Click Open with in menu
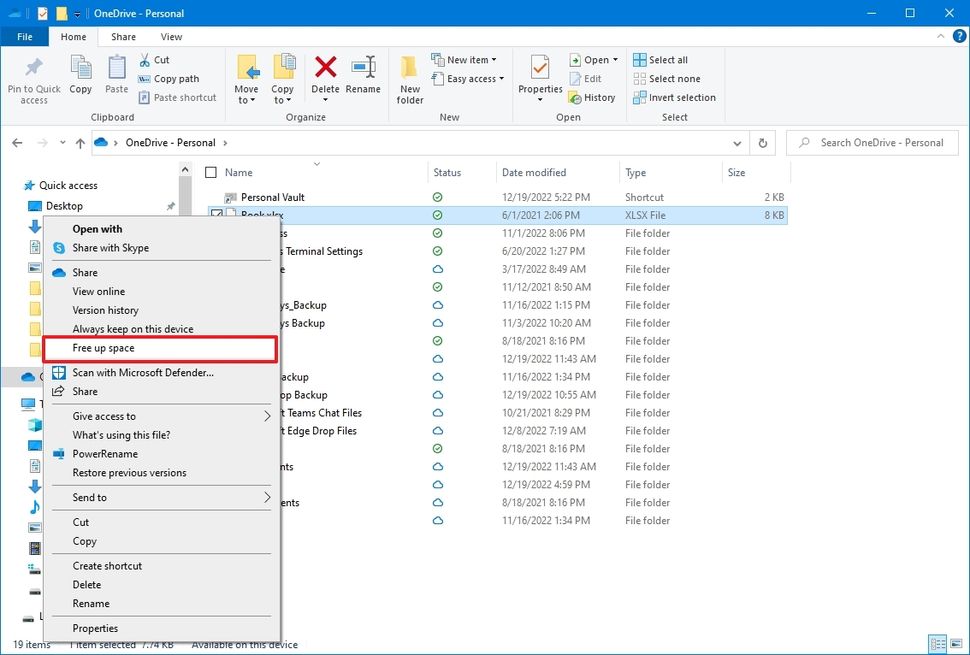The image size is (970, 655). (97, 229)
